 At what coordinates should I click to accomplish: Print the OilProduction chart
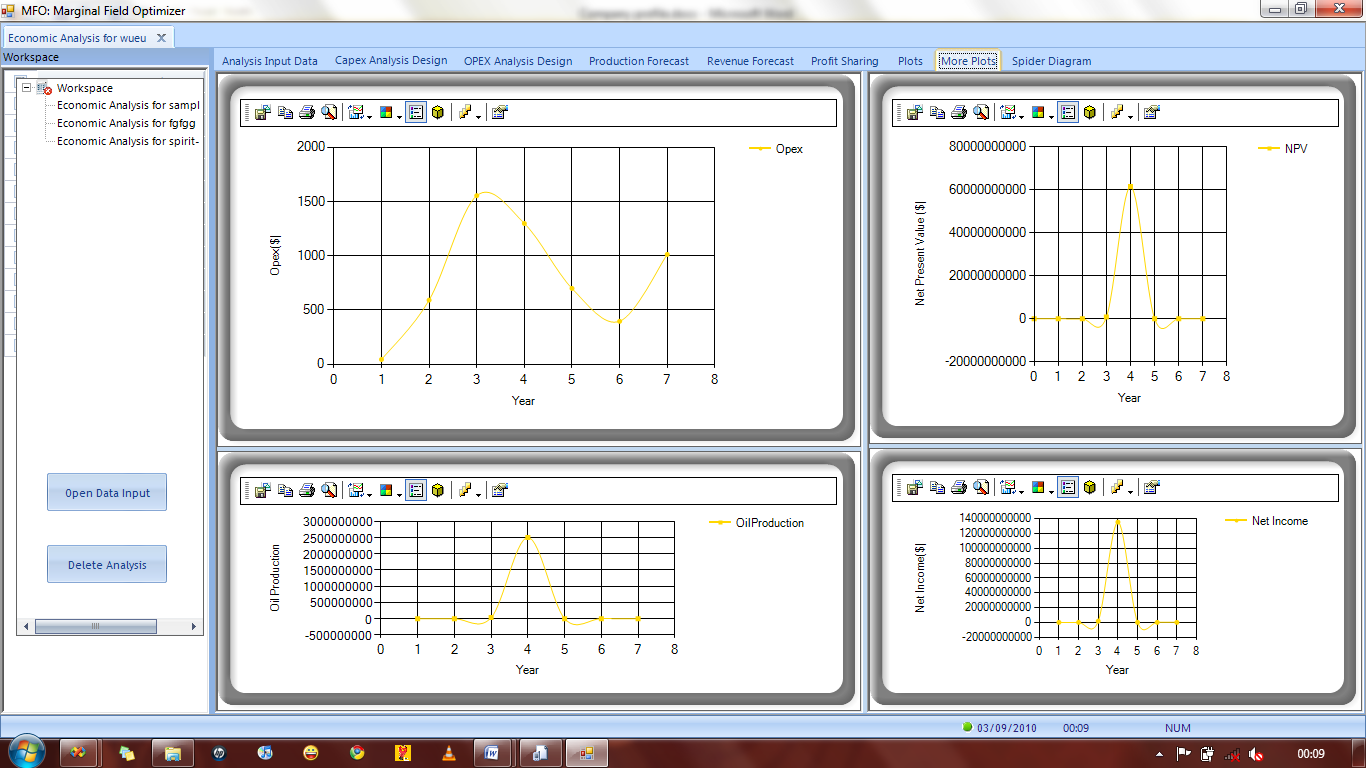[x=307, y=490]
